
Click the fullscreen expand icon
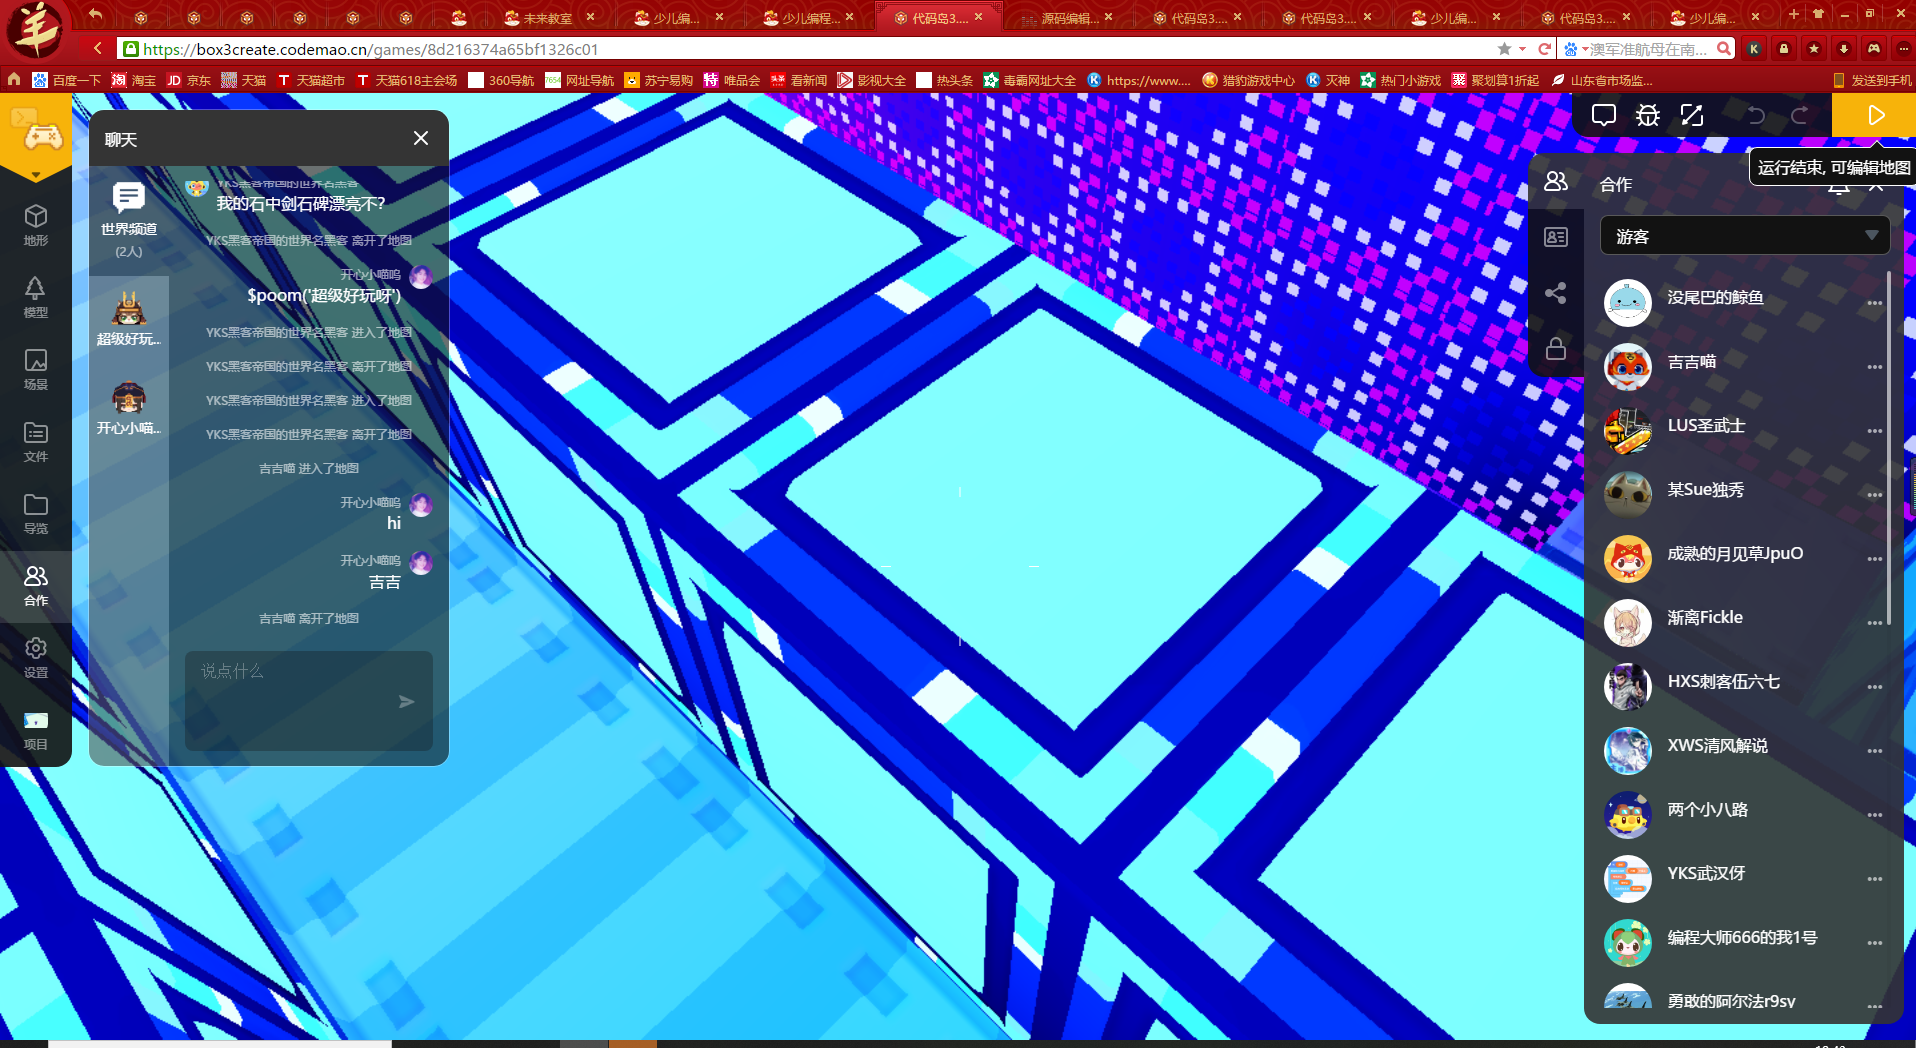pos(1692,115)
